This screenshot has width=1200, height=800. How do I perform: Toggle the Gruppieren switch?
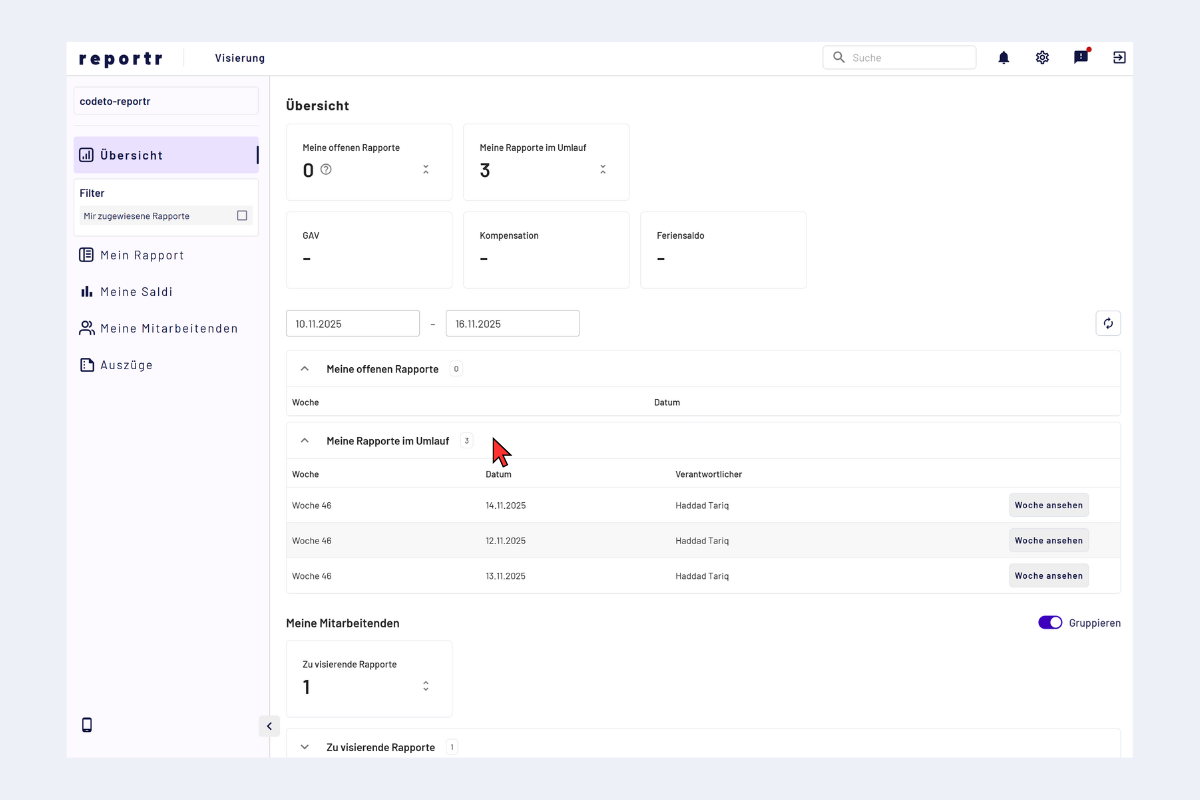coord(1050,623)
